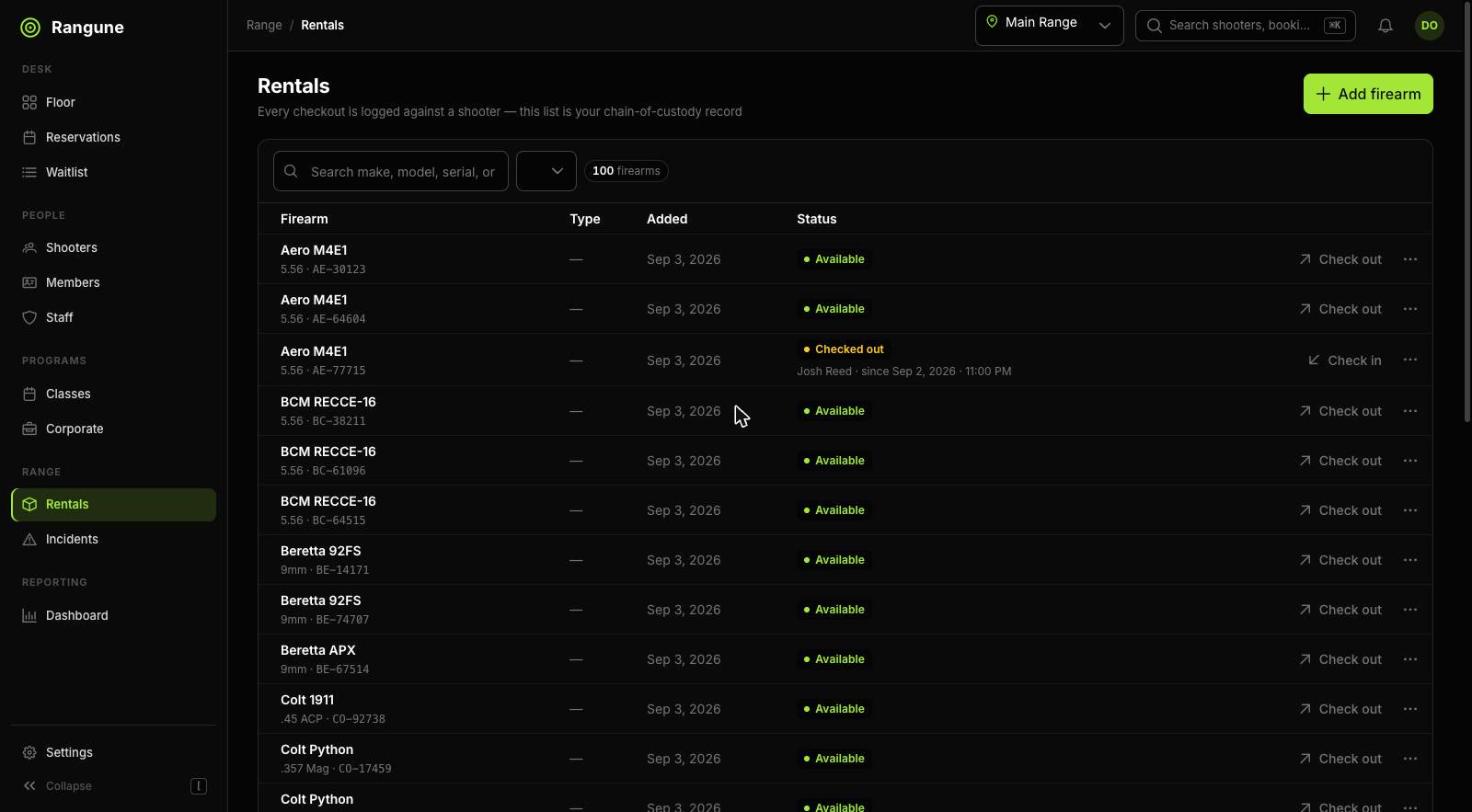Click the page vertical scrollbar
The image size is (1472, 812).
coord(1467,212)
